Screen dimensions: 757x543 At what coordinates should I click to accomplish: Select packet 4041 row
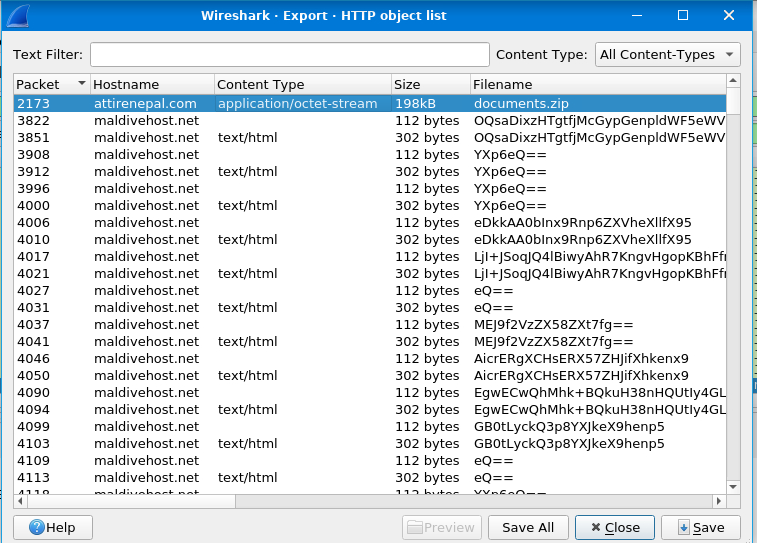tap(370, 342)
